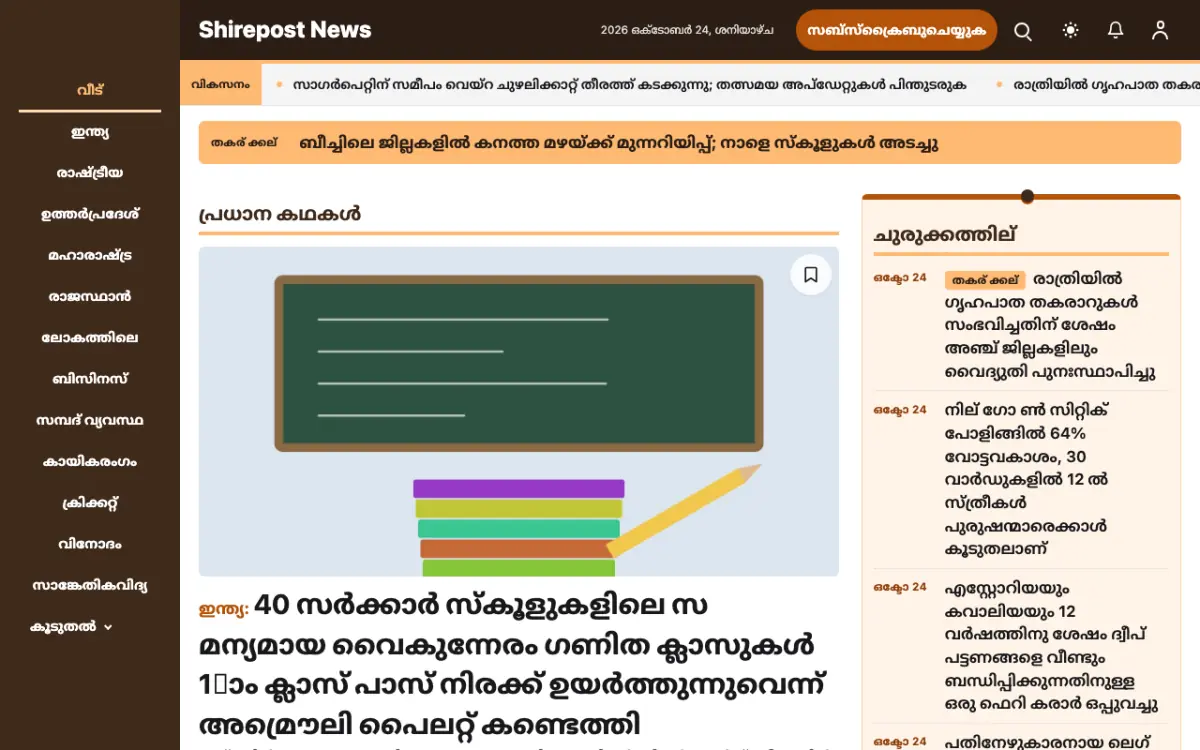Open രാഷ്ട്രീയ section in sidebar

tap(90, 173)
